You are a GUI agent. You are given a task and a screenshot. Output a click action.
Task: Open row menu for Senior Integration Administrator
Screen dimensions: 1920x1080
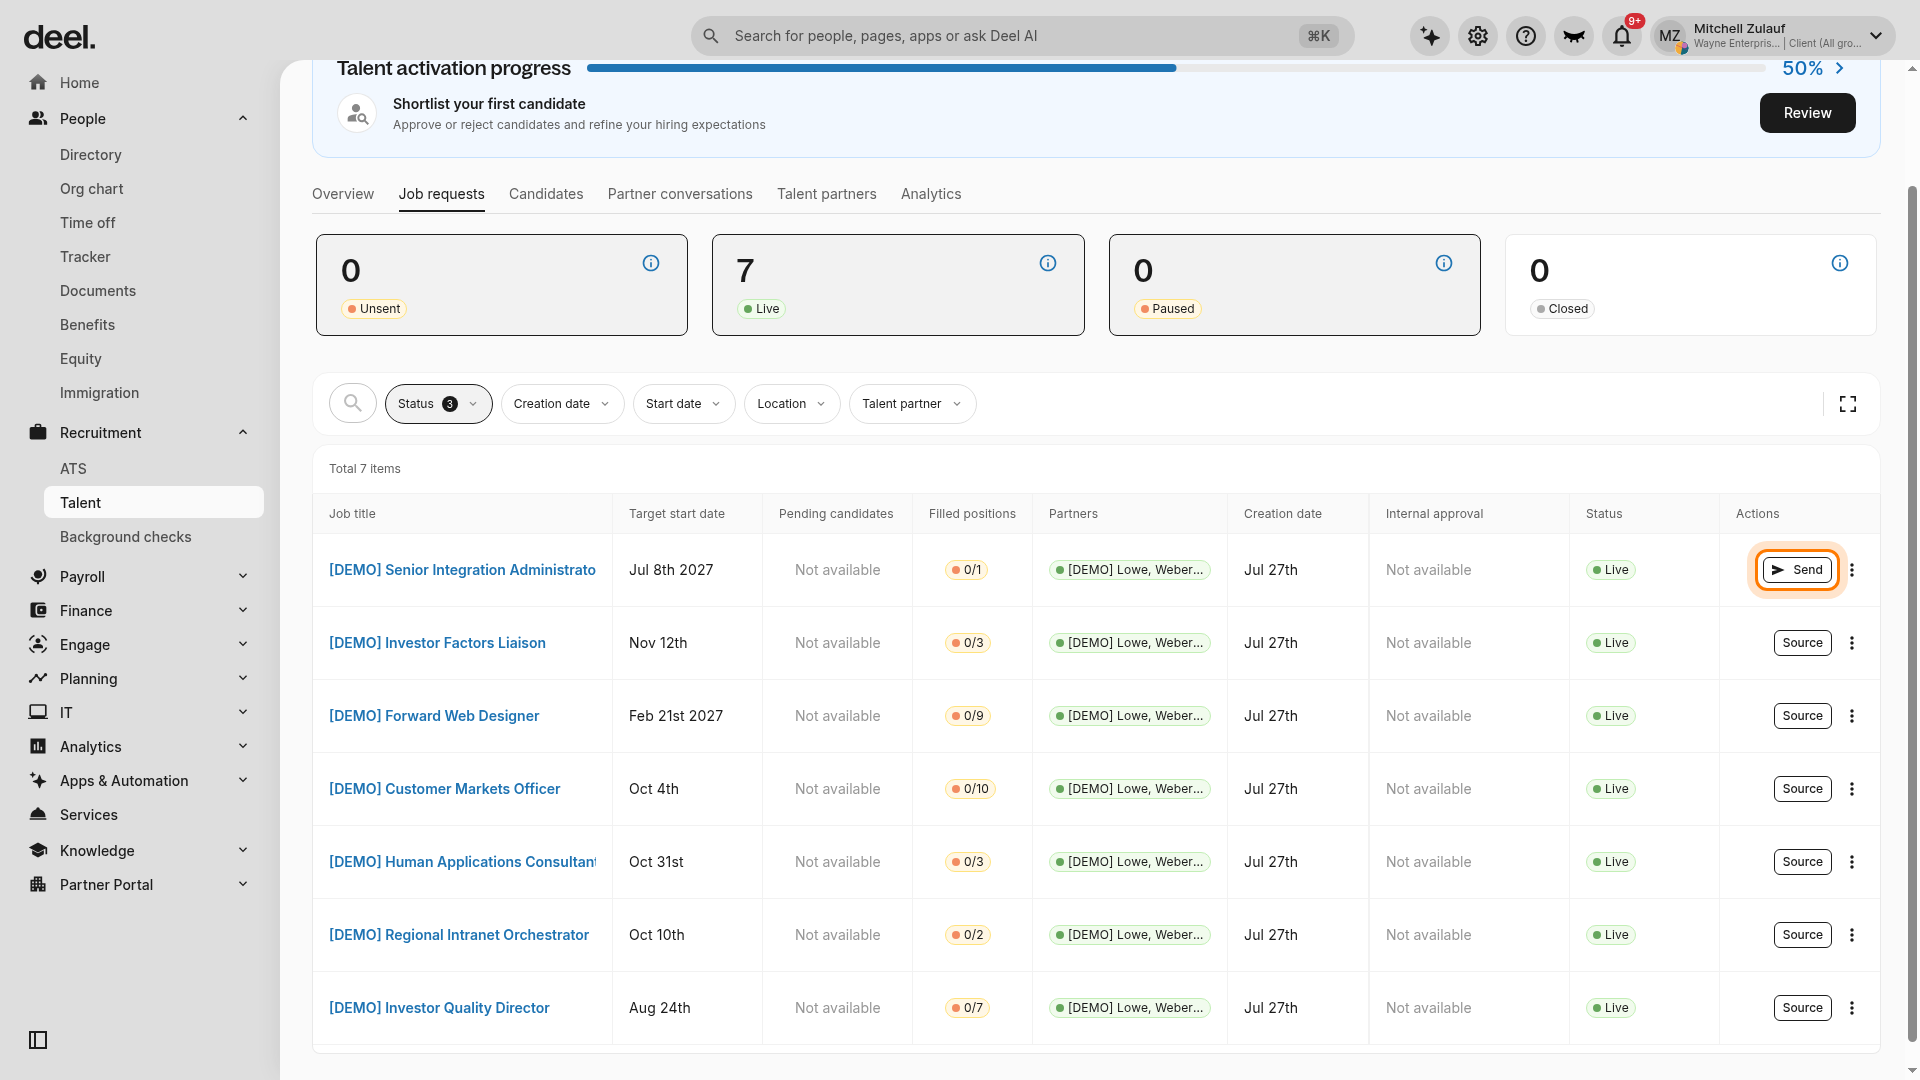[1852, 570]
